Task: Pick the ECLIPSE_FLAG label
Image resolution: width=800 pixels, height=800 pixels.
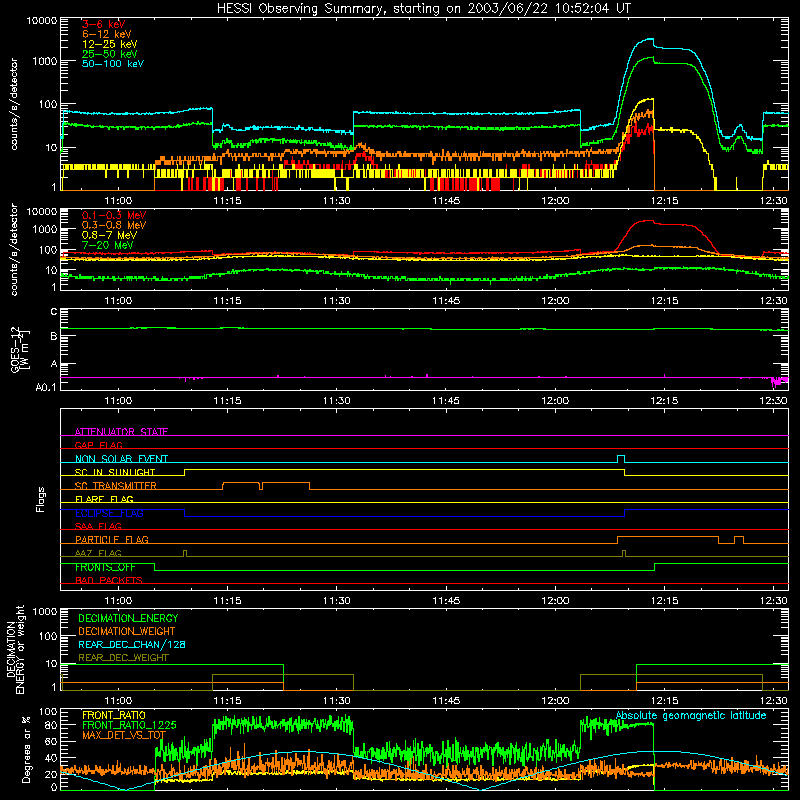Action: [x=109, y=513]
